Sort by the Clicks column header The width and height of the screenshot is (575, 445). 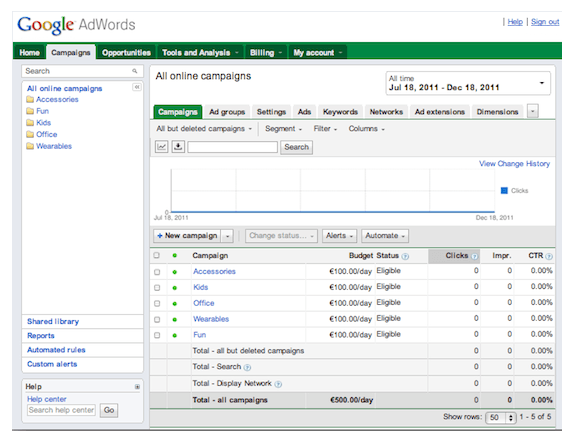pyautogui.click(x=454, y=256)
